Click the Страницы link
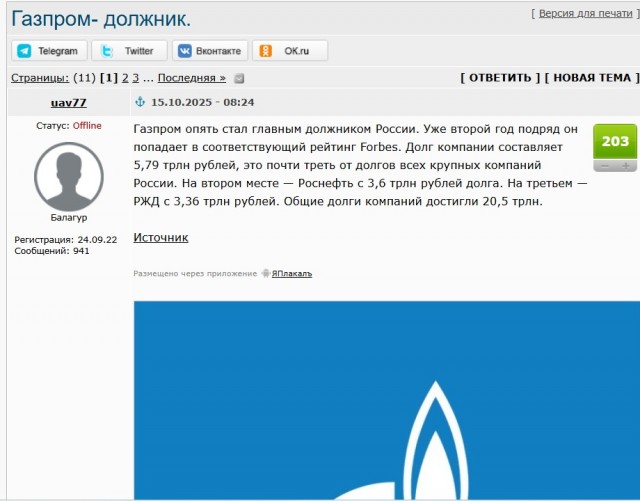Screen dimensions: 640x501 (40, 78)
